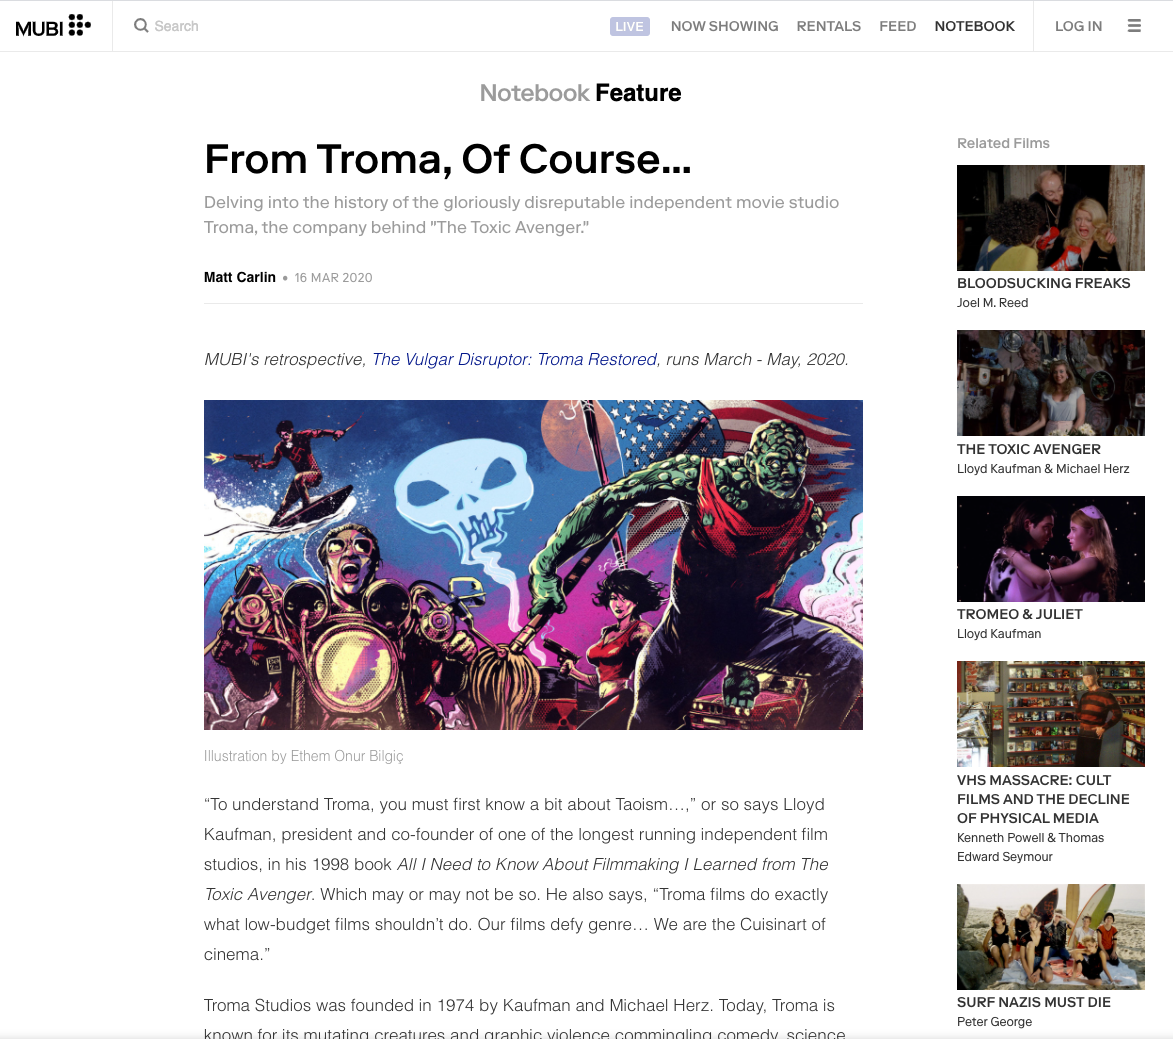Open The Vulgar Disruptor: Troma Restored link

[x=515, y=359]
